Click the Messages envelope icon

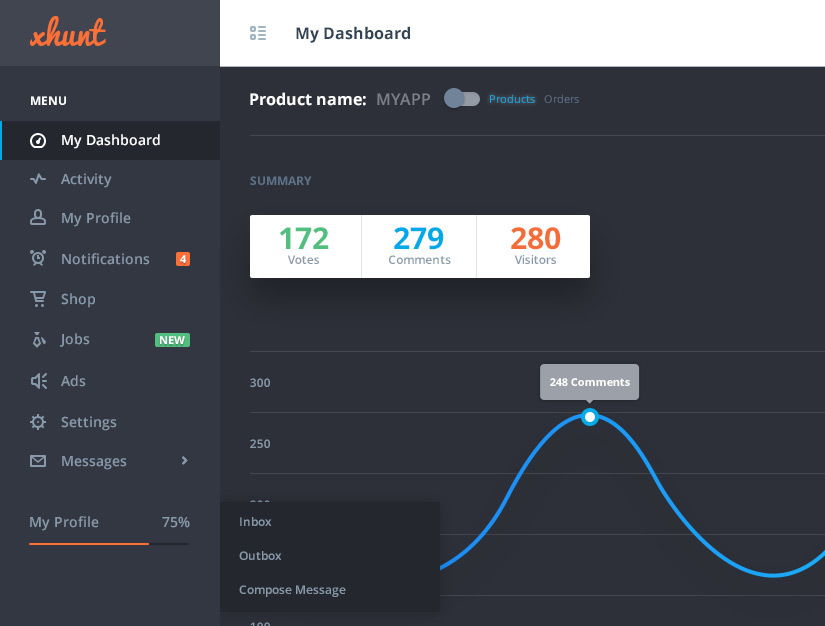coord(38,461)
